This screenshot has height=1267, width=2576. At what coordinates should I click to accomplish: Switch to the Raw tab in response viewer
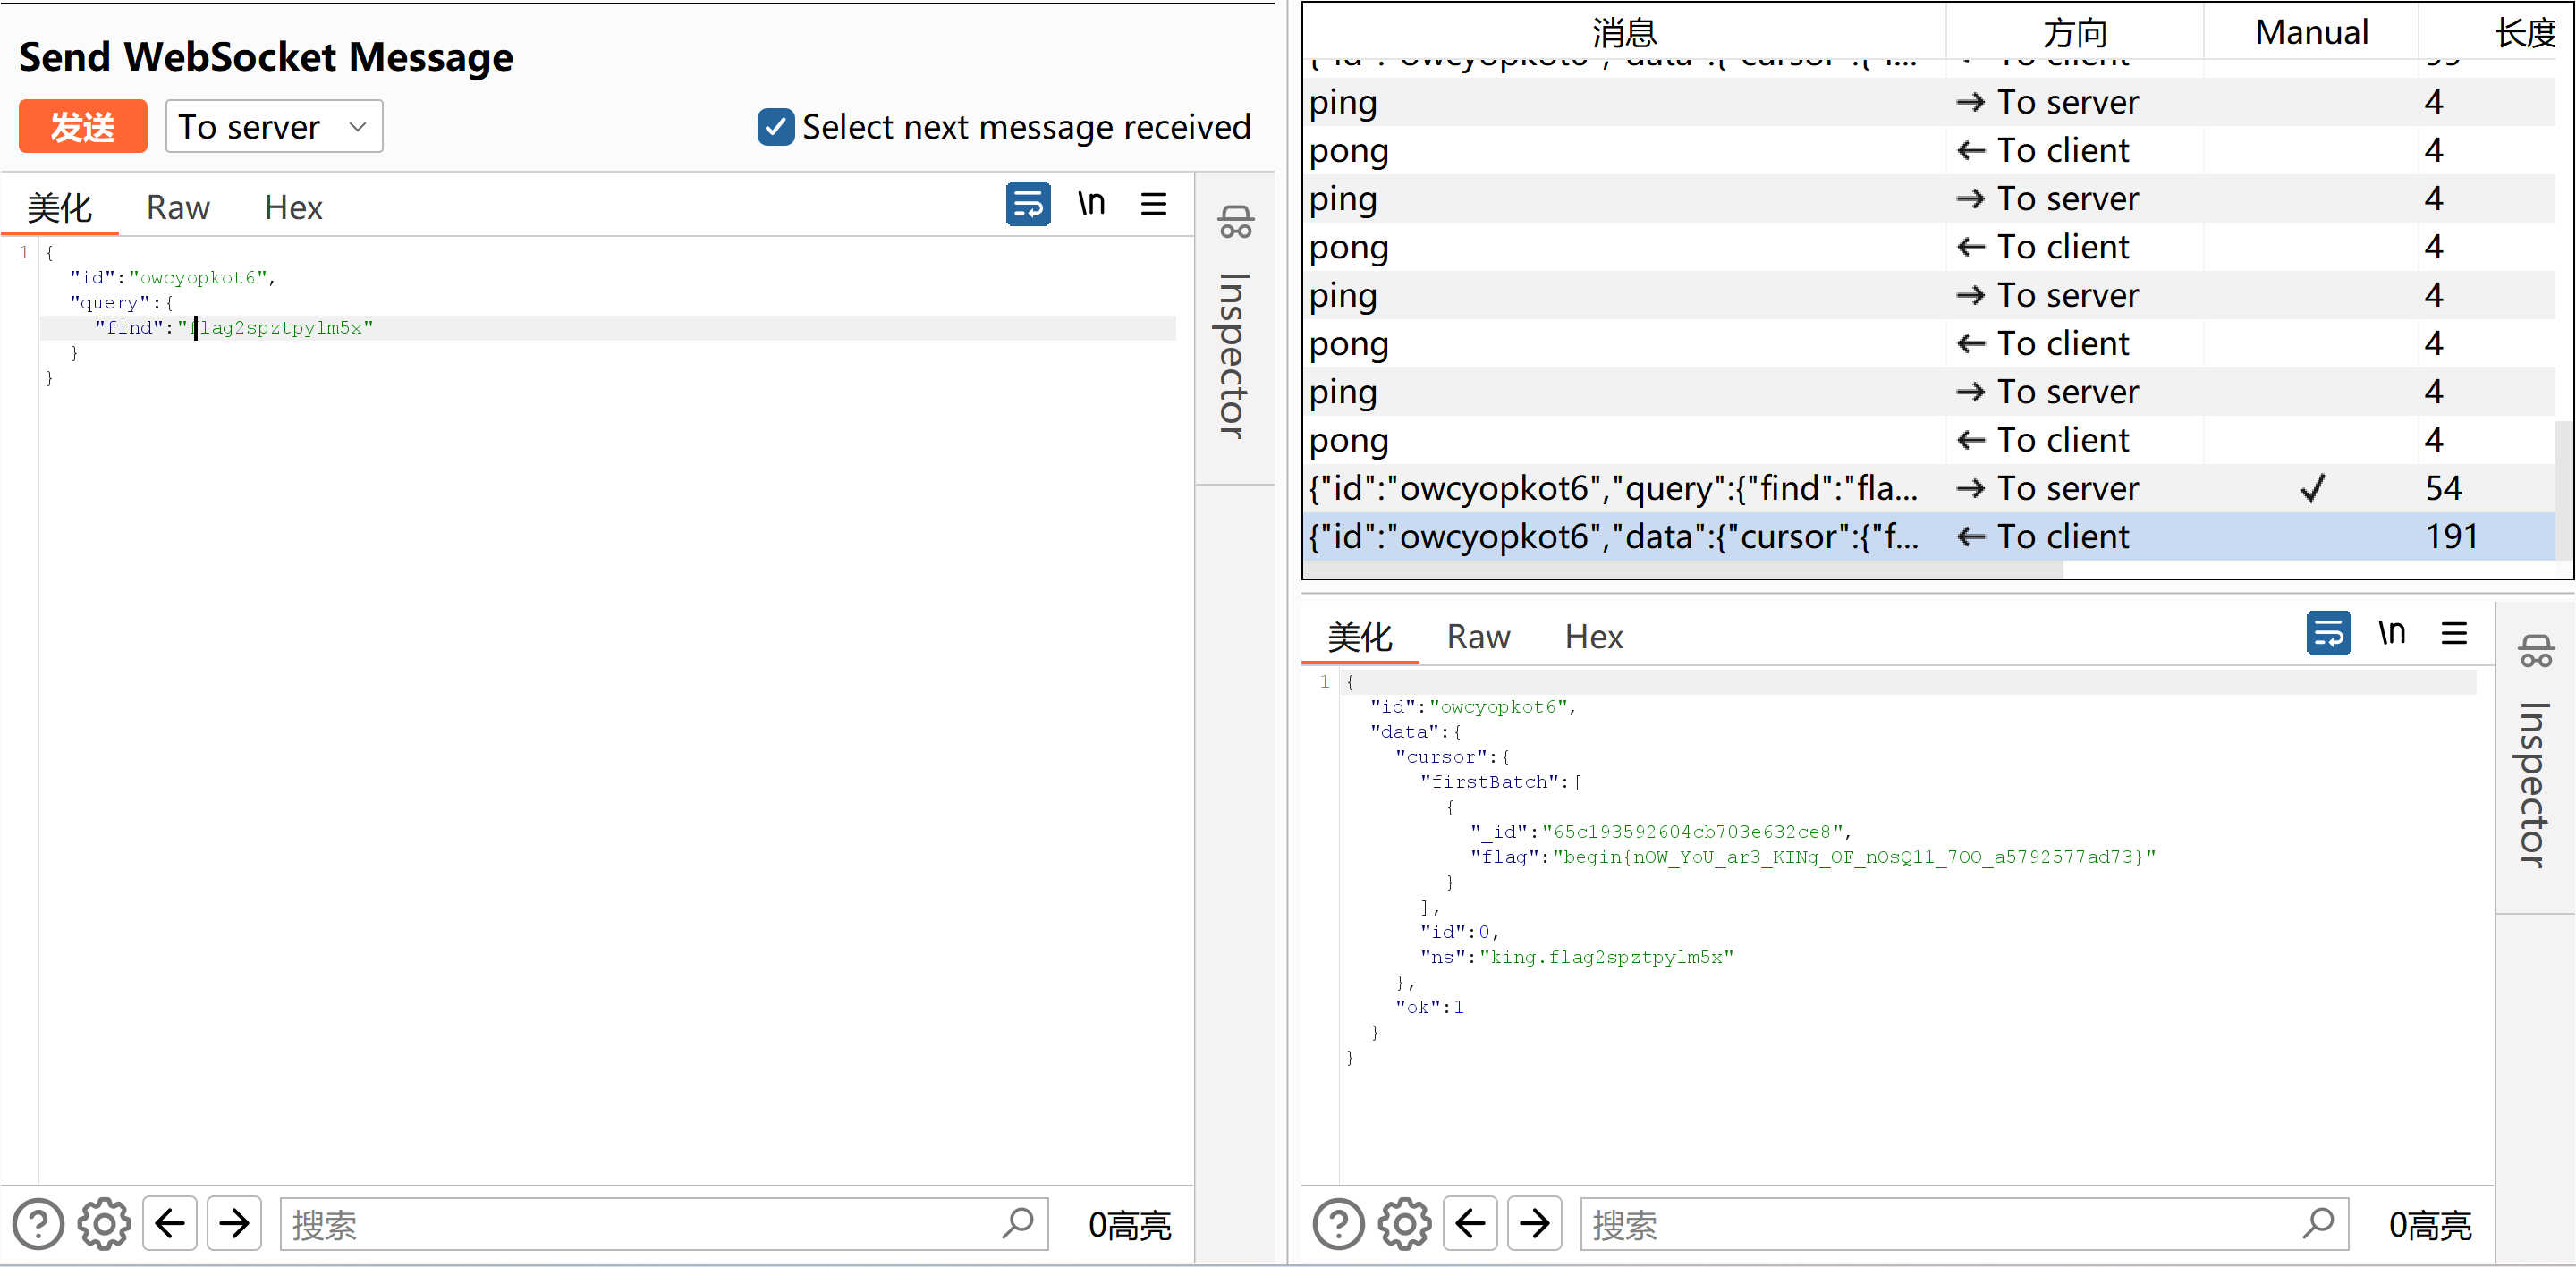[1478, 636]
